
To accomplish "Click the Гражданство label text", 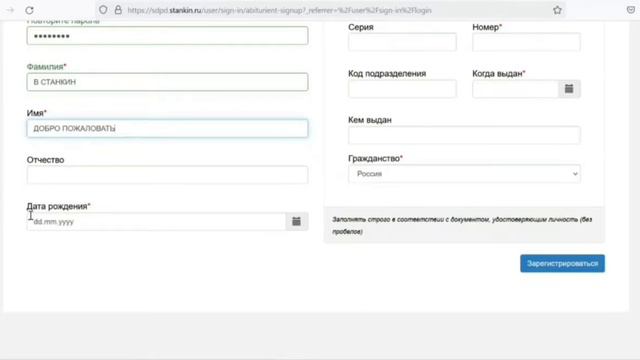I will pos(376,158).
